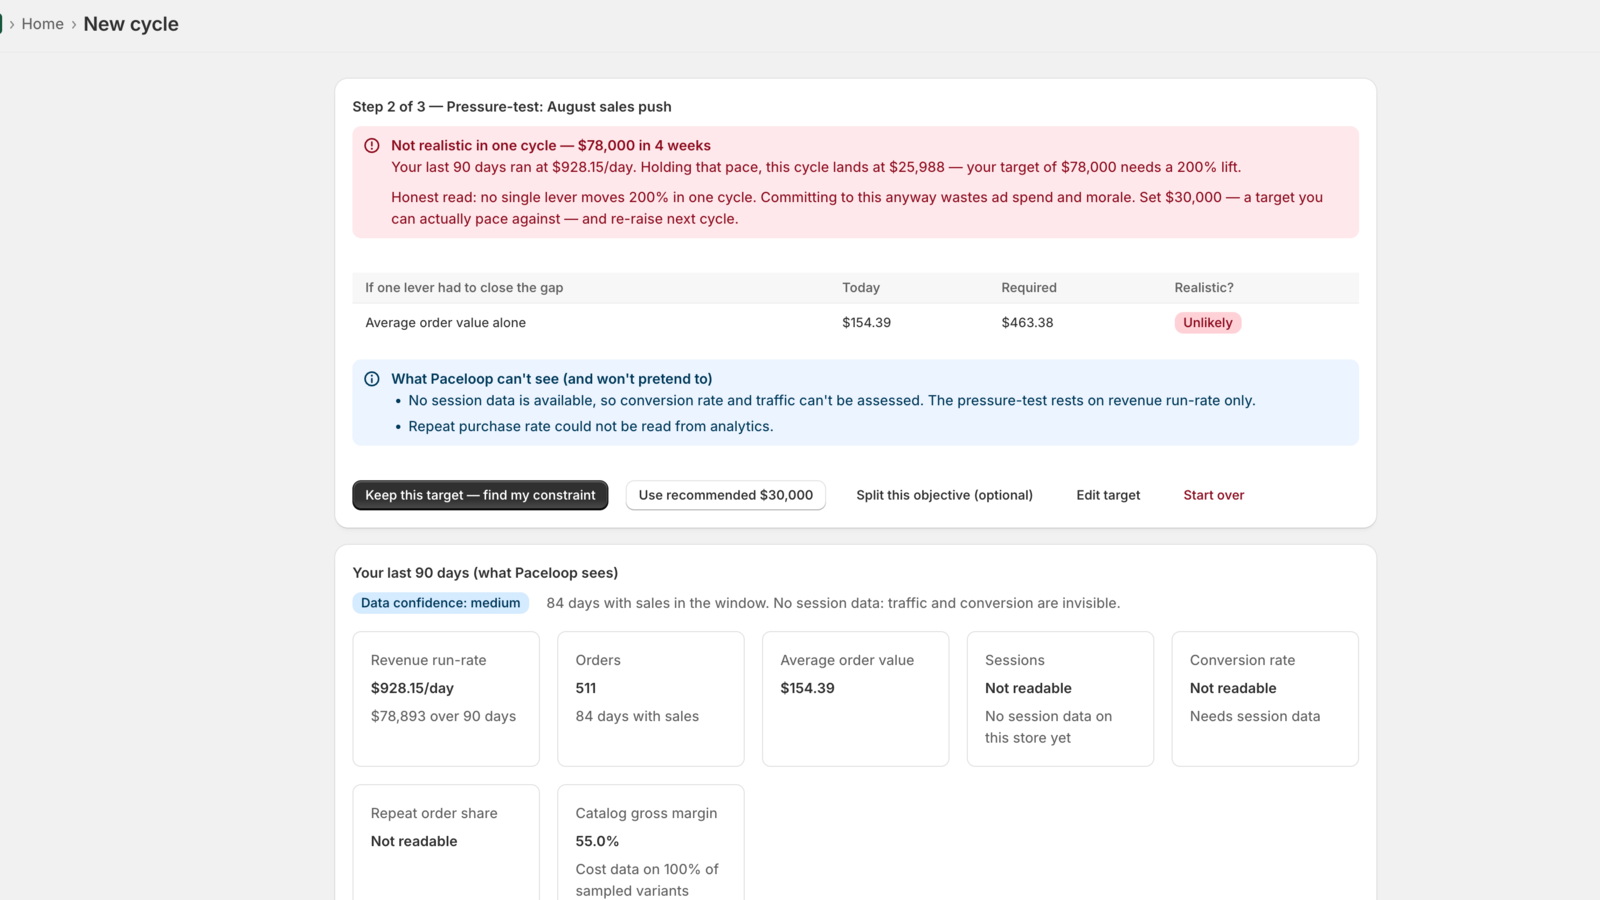Select Split this objective (optional)

(x=944, y=495)
